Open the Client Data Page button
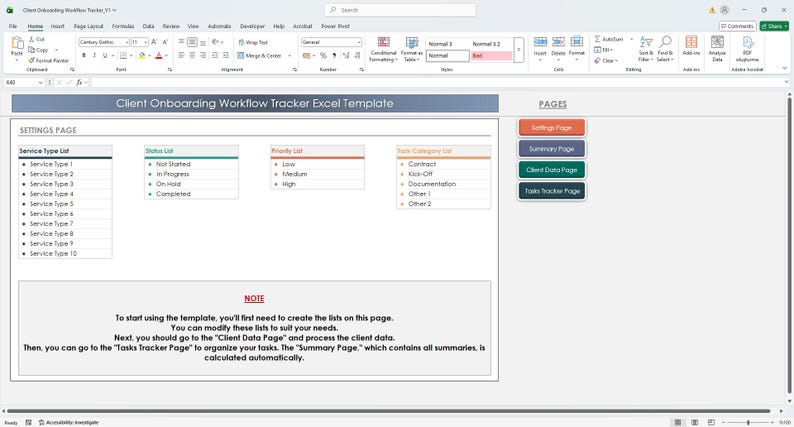 (x=551, y=170)
